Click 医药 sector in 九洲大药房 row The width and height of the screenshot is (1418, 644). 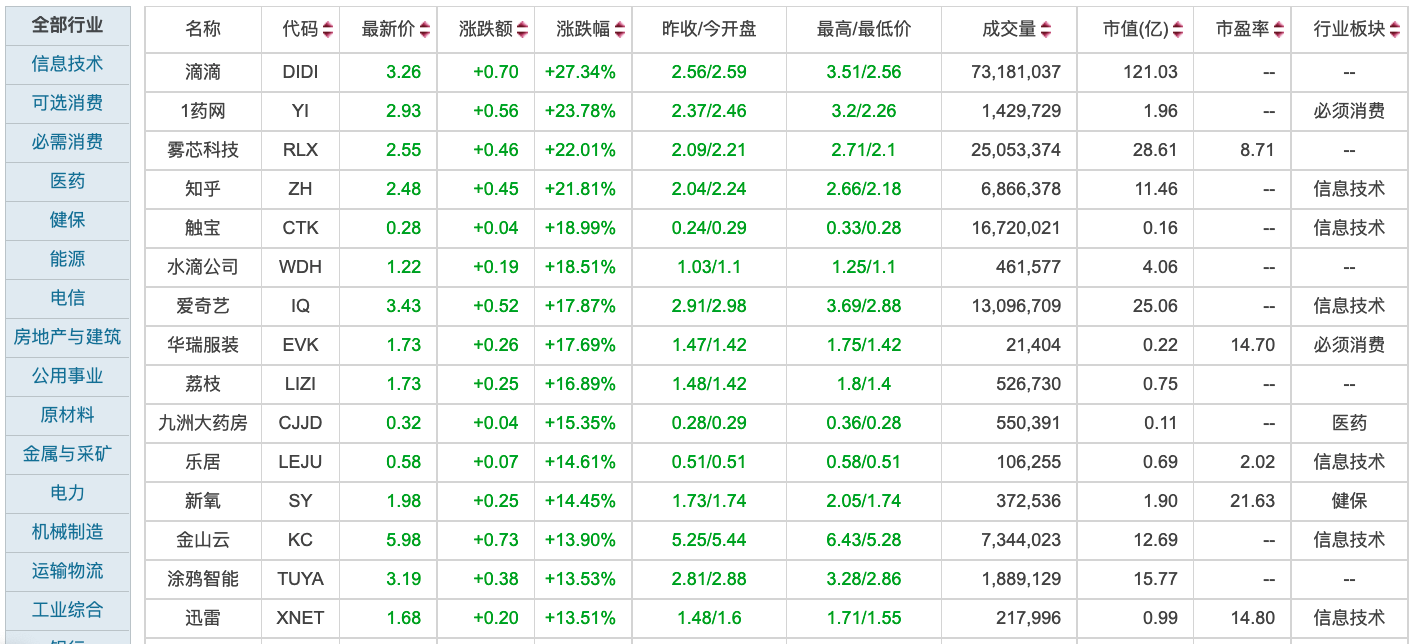click(1349, 423)
